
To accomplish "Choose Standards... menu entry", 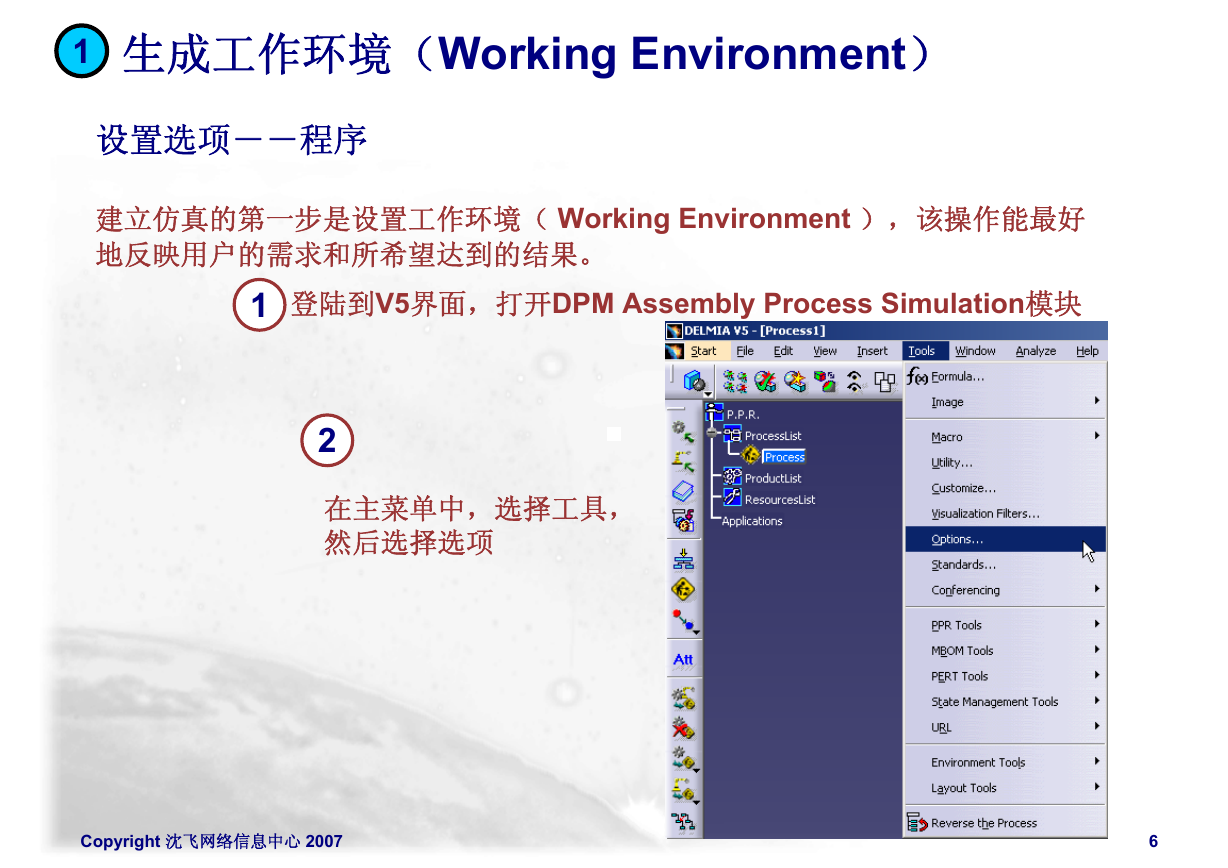I will pos(1005,564).
